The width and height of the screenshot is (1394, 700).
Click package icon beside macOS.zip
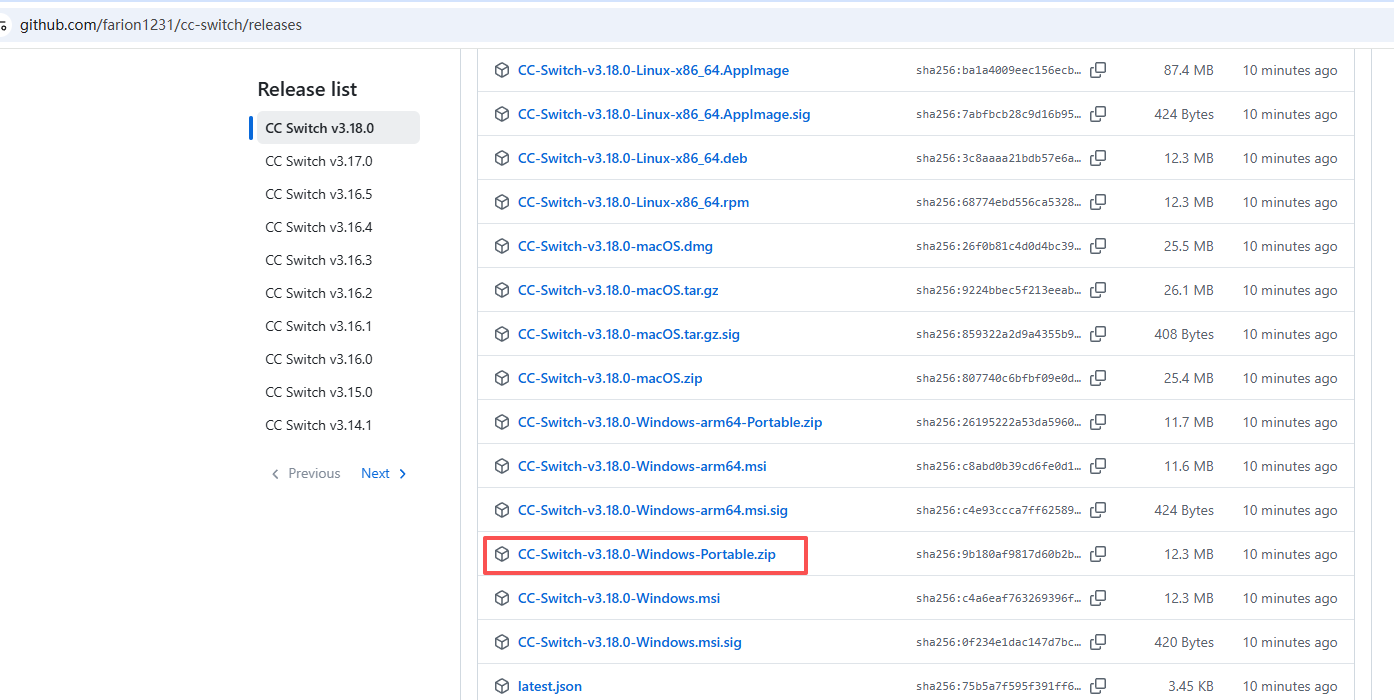[x=502, y=378]
